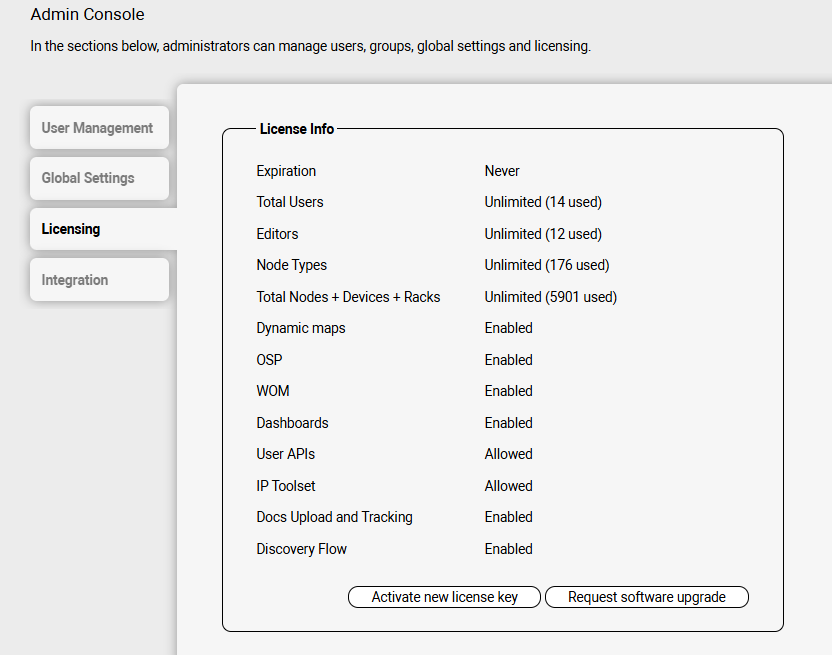Click the Docs Upload and Tracking label
This screenshot has height=655, width=832.
(334, 517)
